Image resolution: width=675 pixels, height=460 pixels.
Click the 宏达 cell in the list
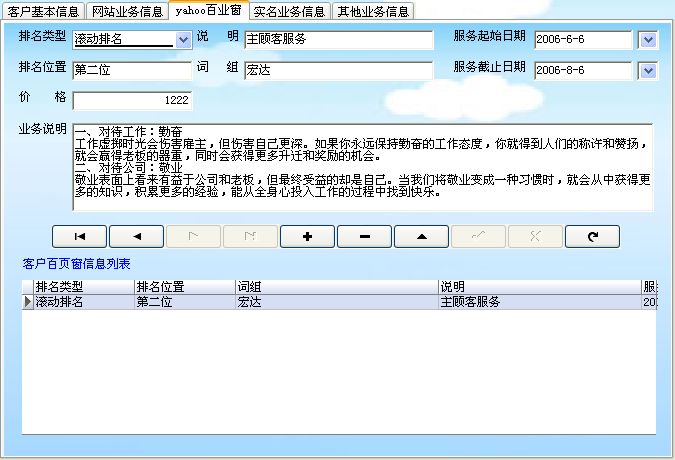click(337, 302)
